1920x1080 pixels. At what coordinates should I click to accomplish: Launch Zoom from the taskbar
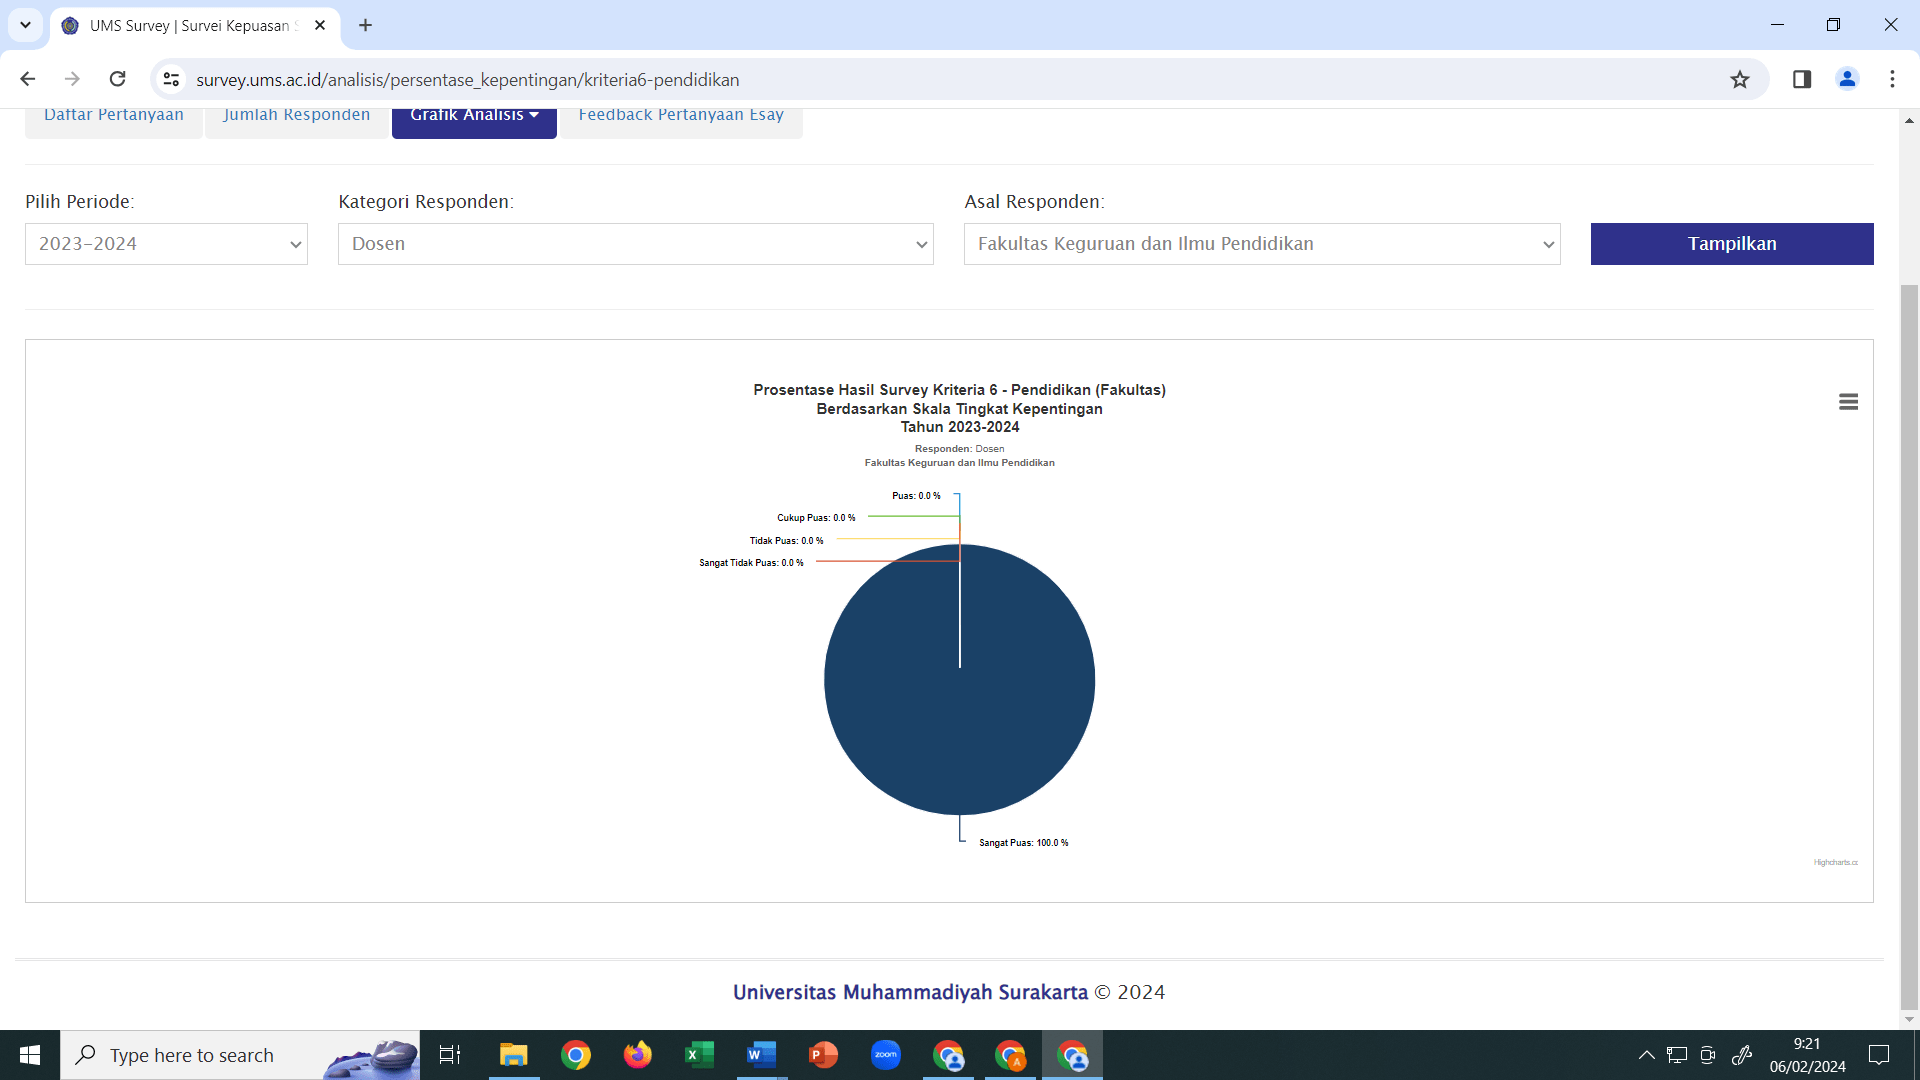coord(885,1055)
